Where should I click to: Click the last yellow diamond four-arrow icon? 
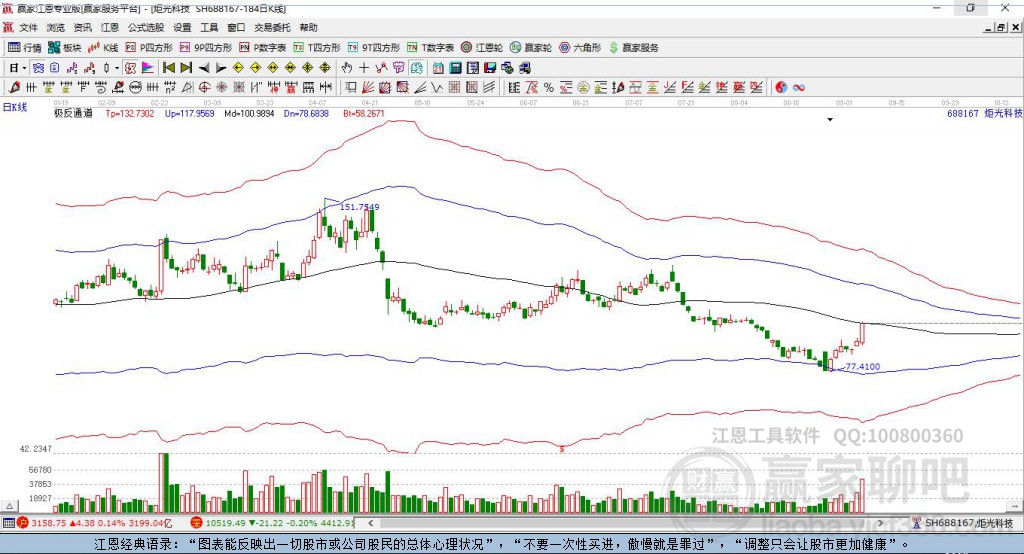(x=325, y=68)
